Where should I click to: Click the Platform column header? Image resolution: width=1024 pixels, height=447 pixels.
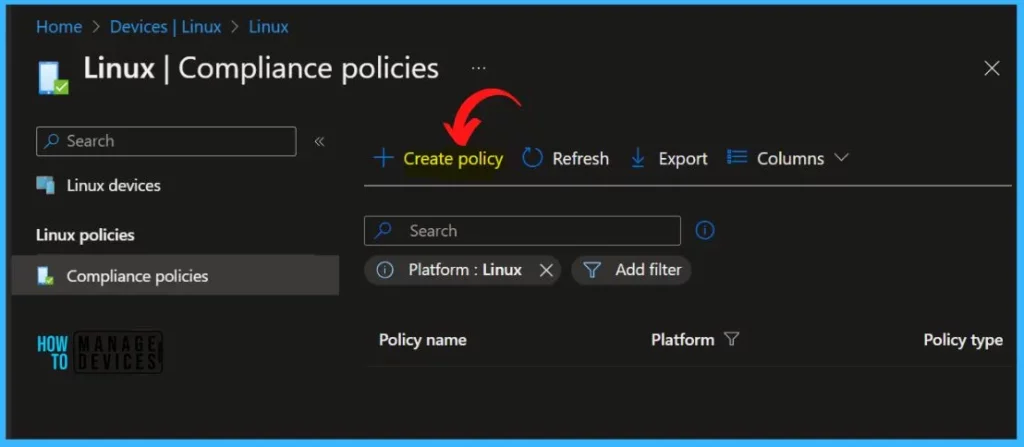coord(682,340)
